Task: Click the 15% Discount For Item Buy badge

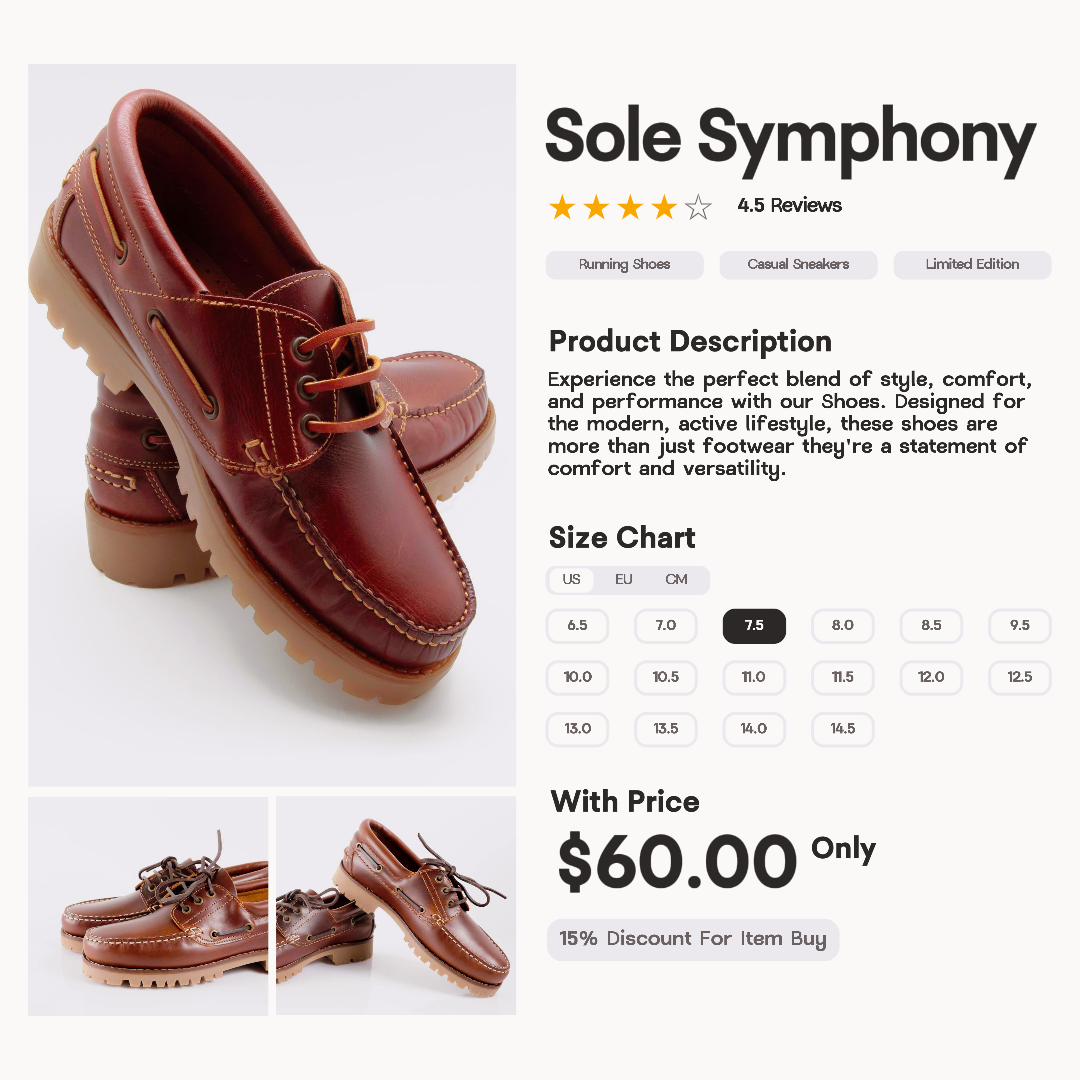Action: tap(692, 940)
